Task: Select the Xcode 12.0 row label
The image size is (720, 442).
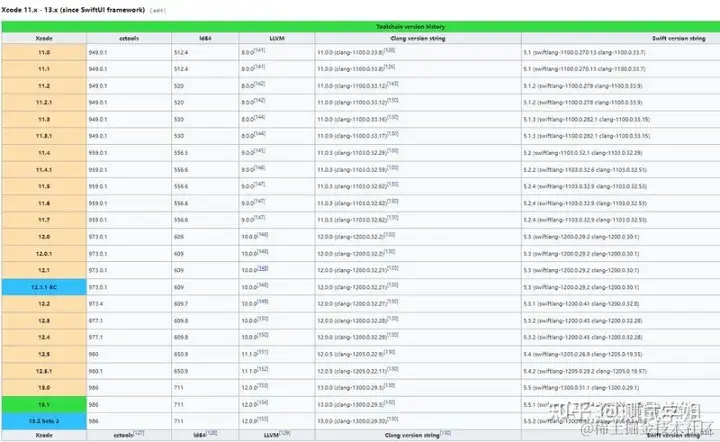Action: coord(44,237)
